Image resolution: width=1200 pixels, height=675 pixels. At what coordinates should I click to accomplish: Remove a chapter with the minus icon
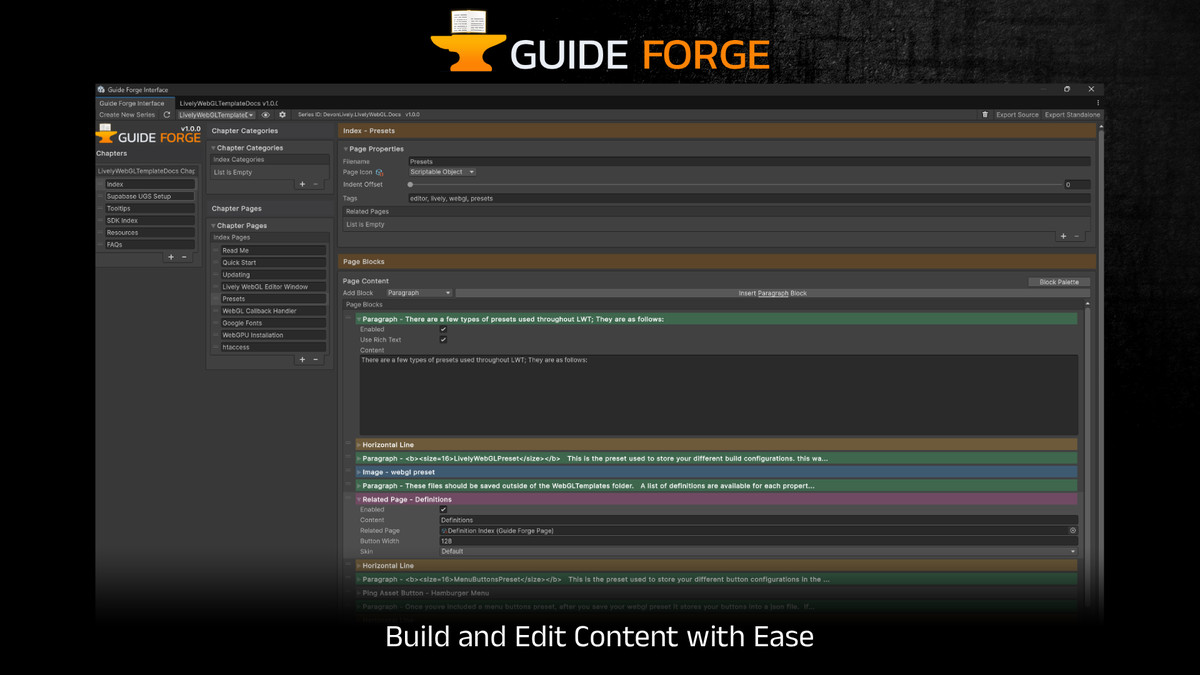184,257
